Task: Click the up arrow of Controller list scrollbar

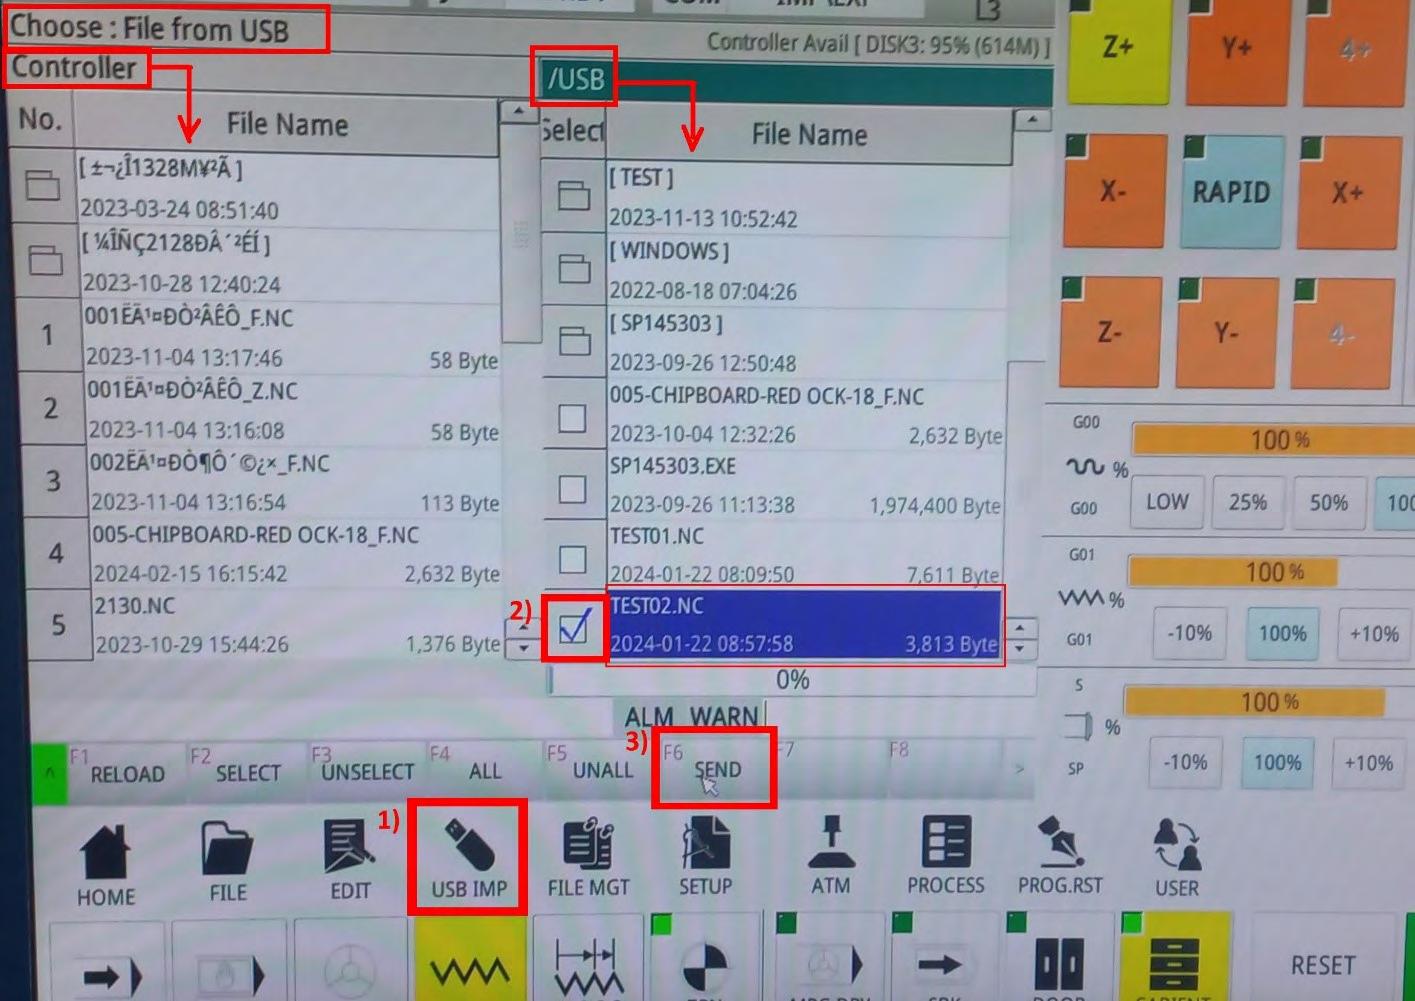Action: pyautogui.click(x=518, y=111)
